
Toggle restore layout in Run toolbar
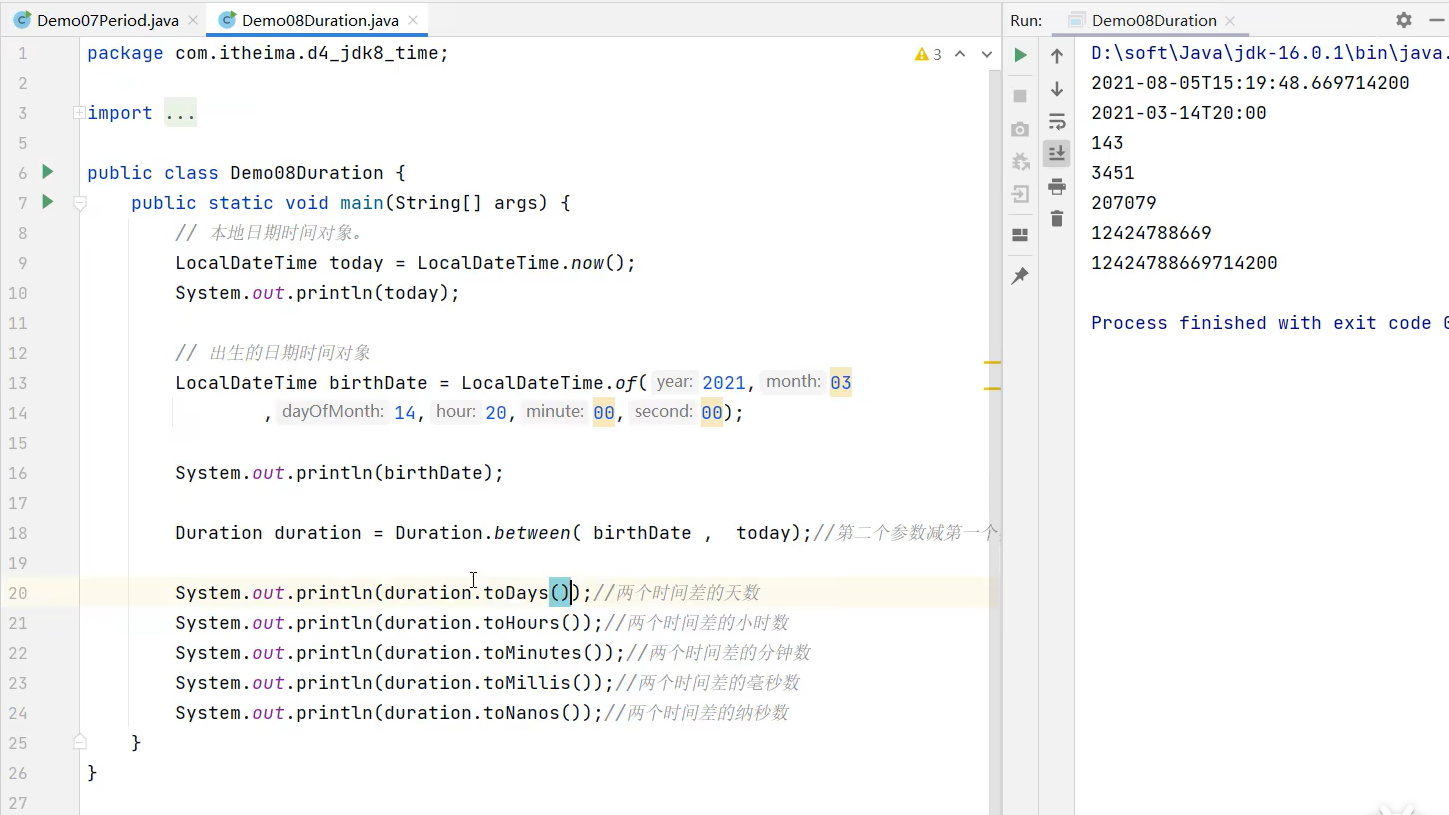[x=1020, y=234]
